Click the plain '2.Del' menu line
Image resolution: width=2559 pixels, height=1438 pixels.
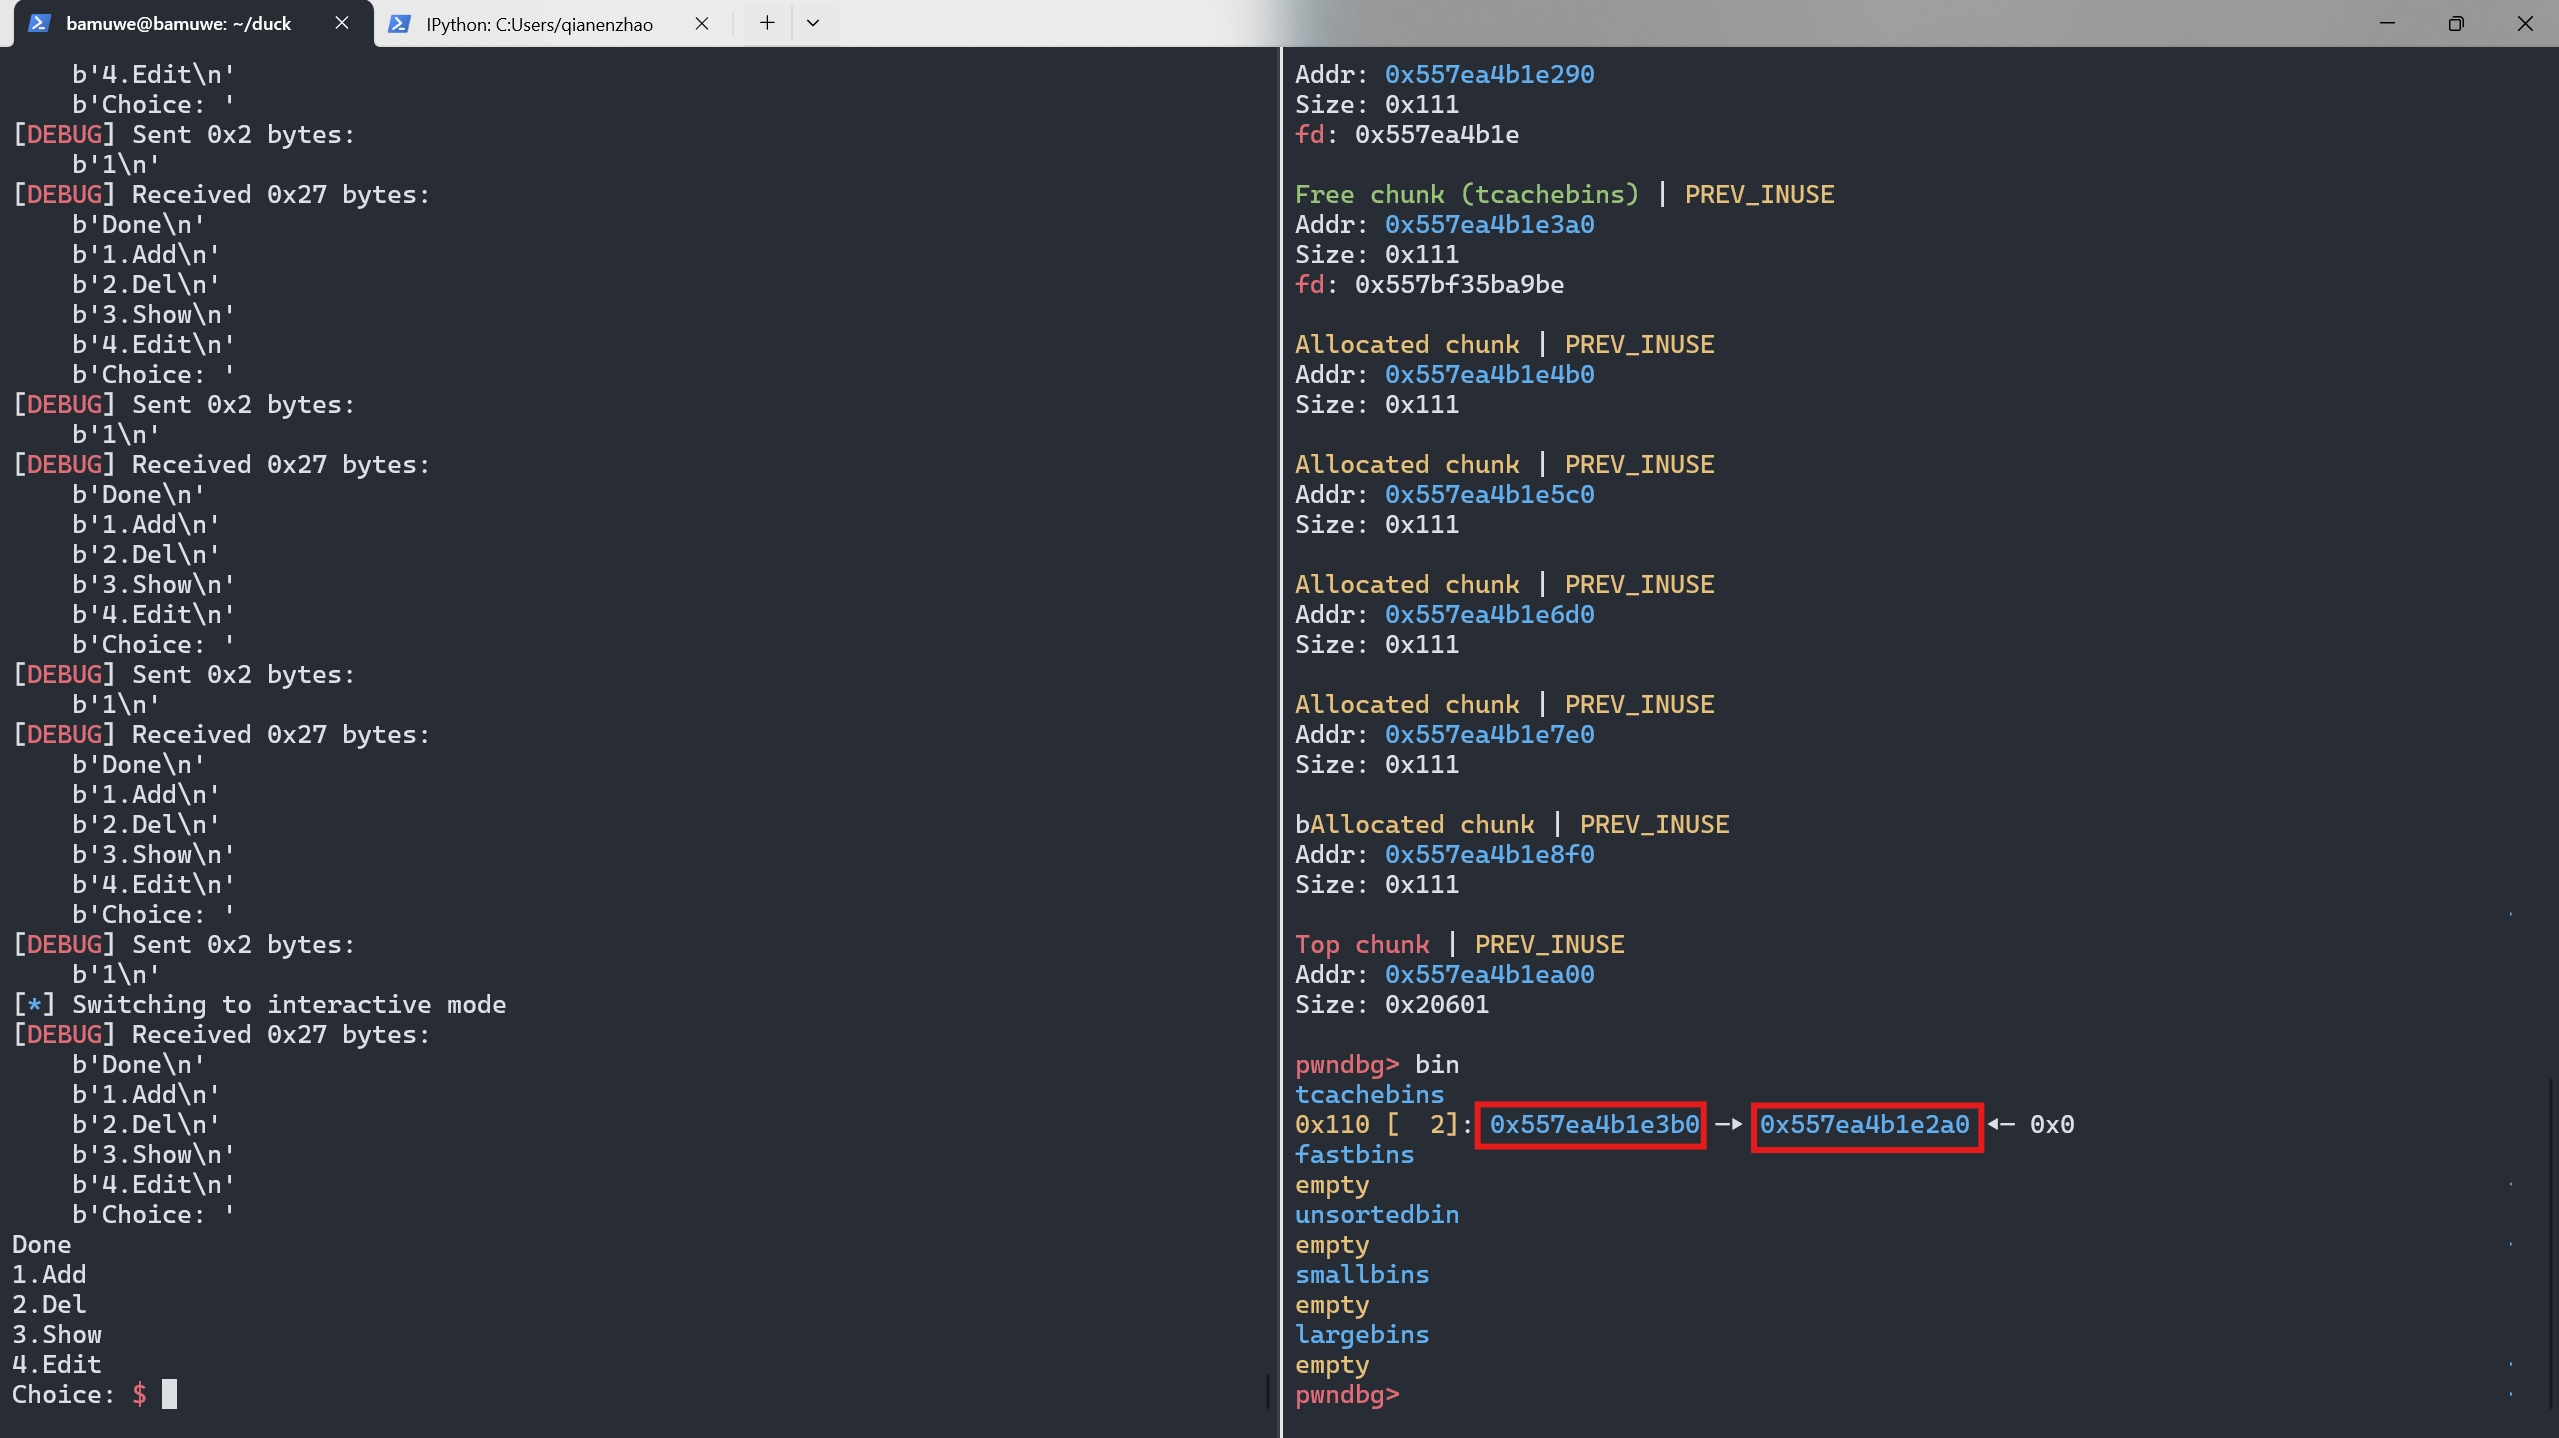coord(49,1304)
